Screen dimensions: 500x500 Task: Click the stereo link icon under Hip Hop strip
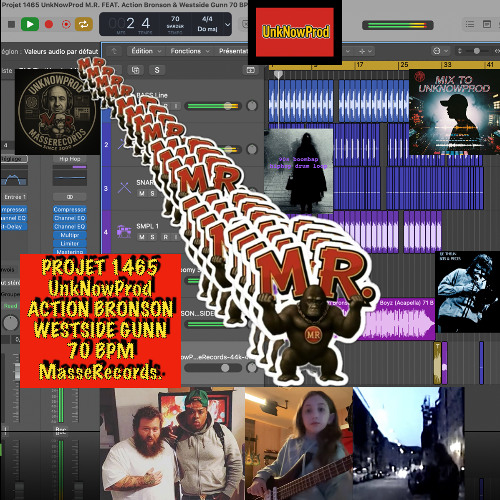(x=70, y=197)
